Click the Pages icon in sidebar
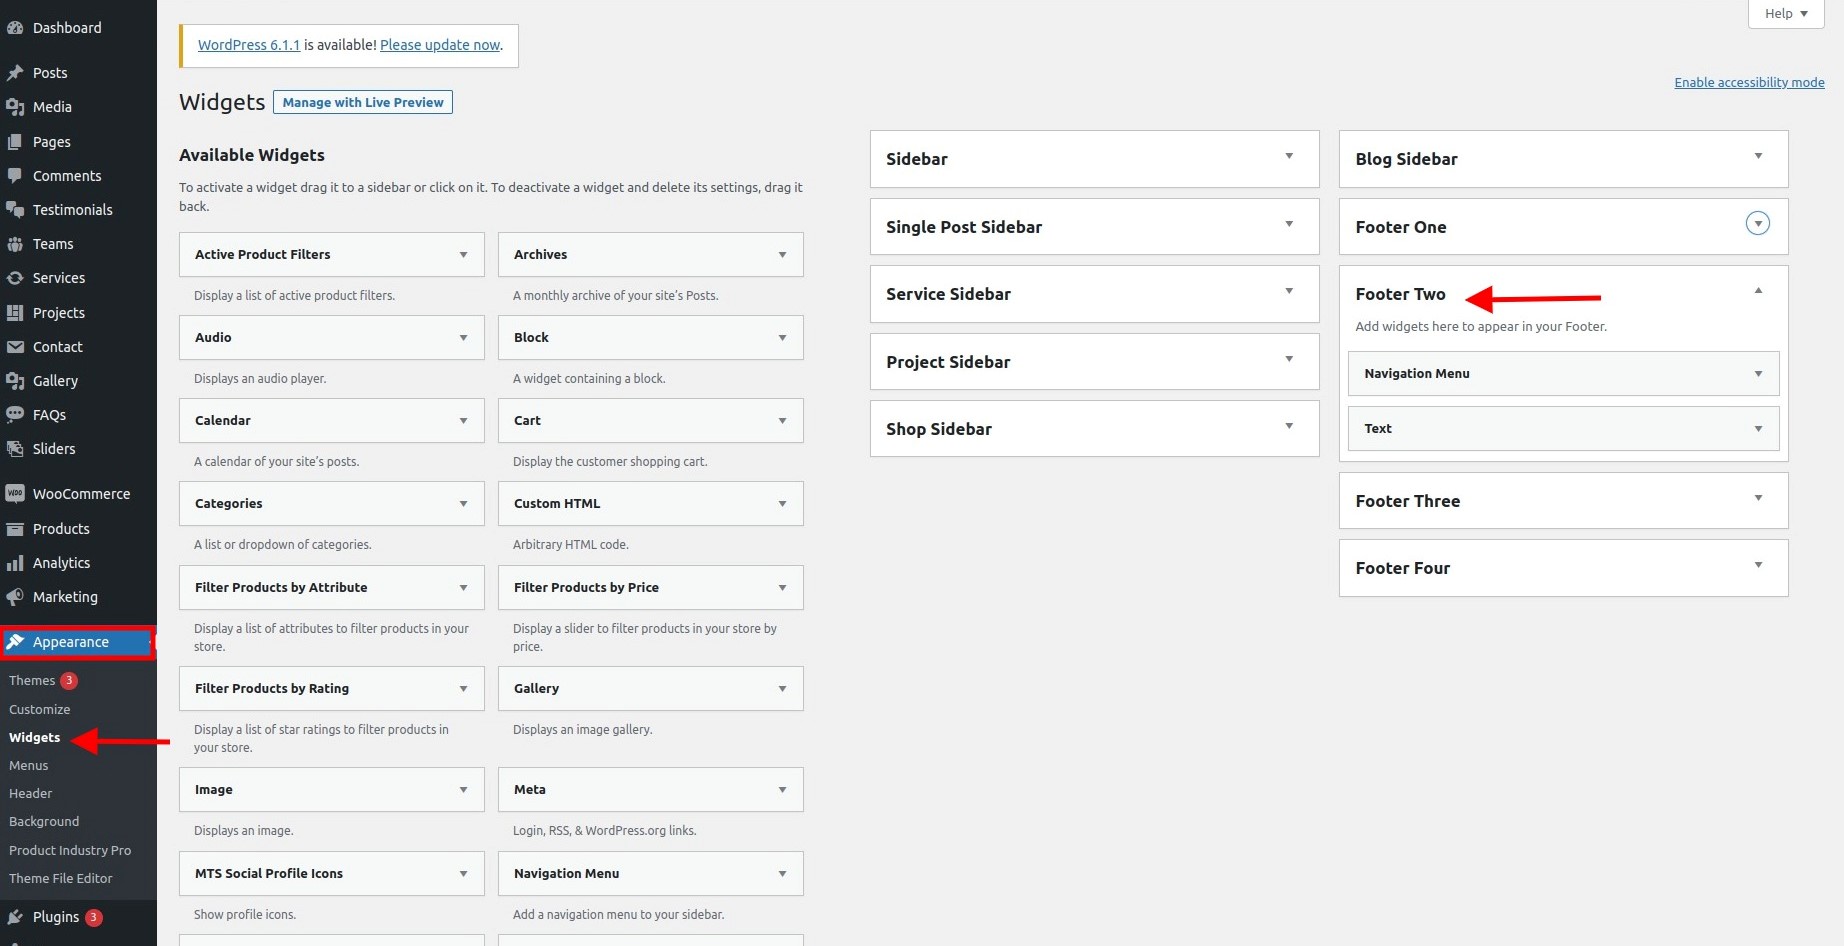The image size is (1844, 946). click(15, 142)
